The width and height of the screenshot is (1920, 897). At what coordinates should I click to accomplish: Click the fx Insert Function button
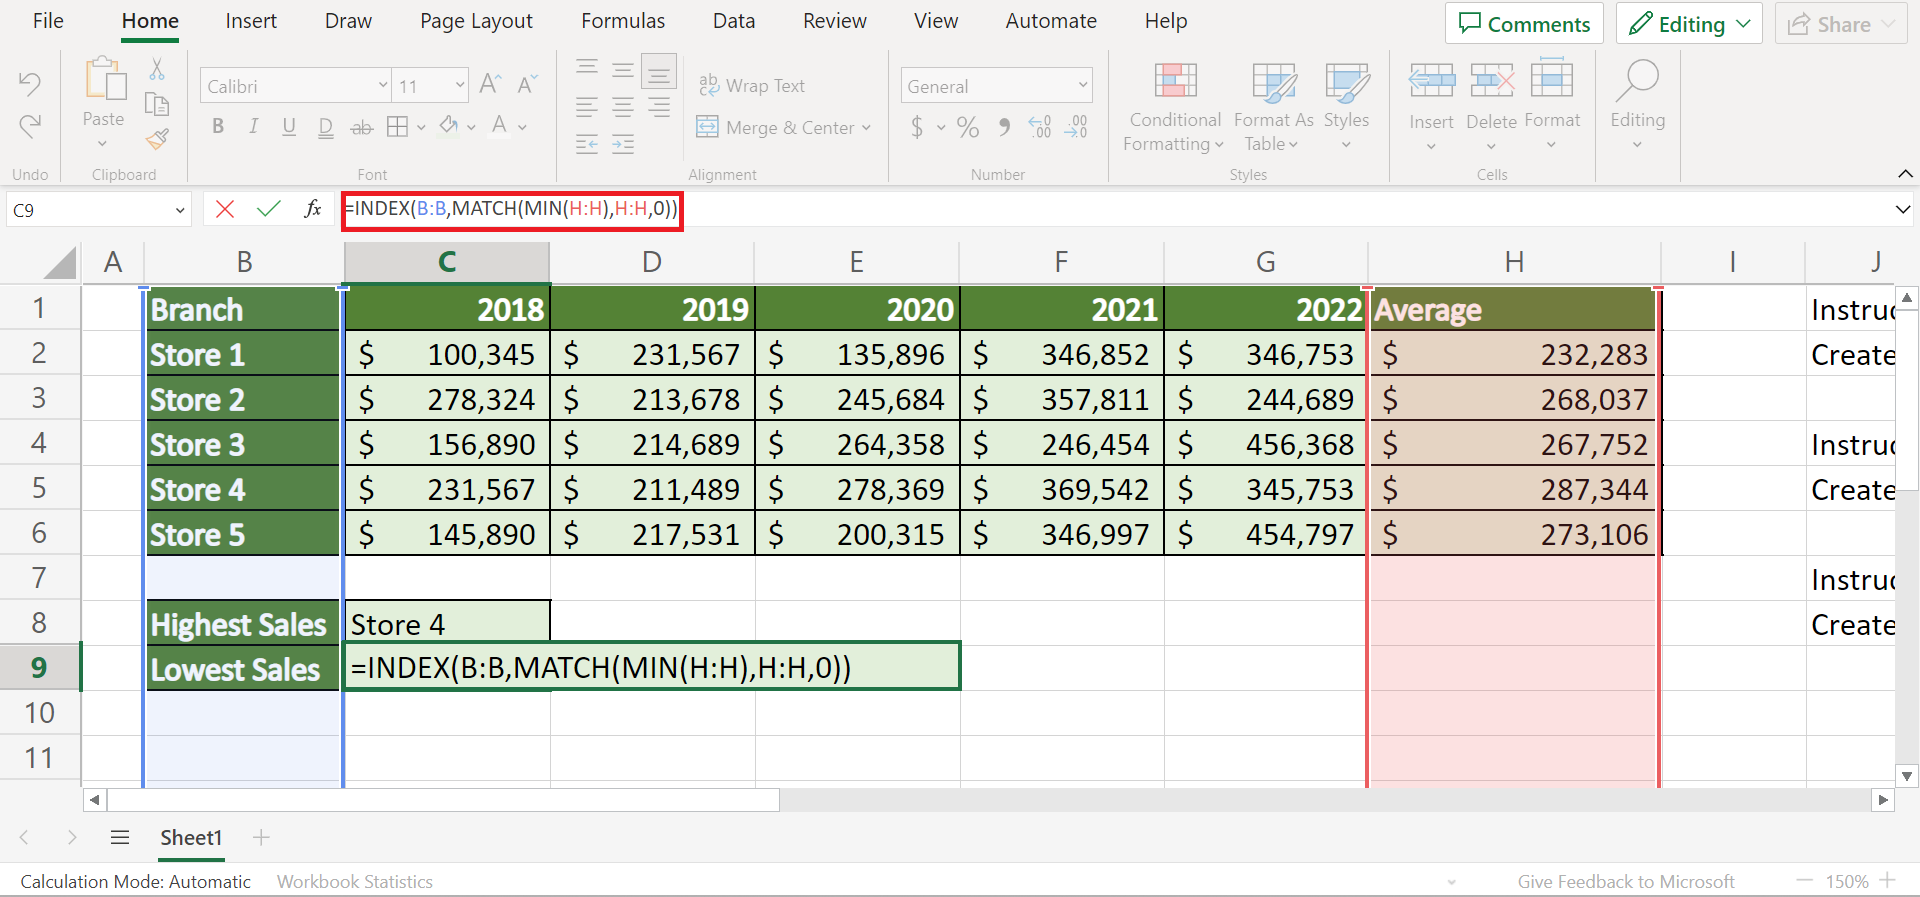[x=313, y=209]
